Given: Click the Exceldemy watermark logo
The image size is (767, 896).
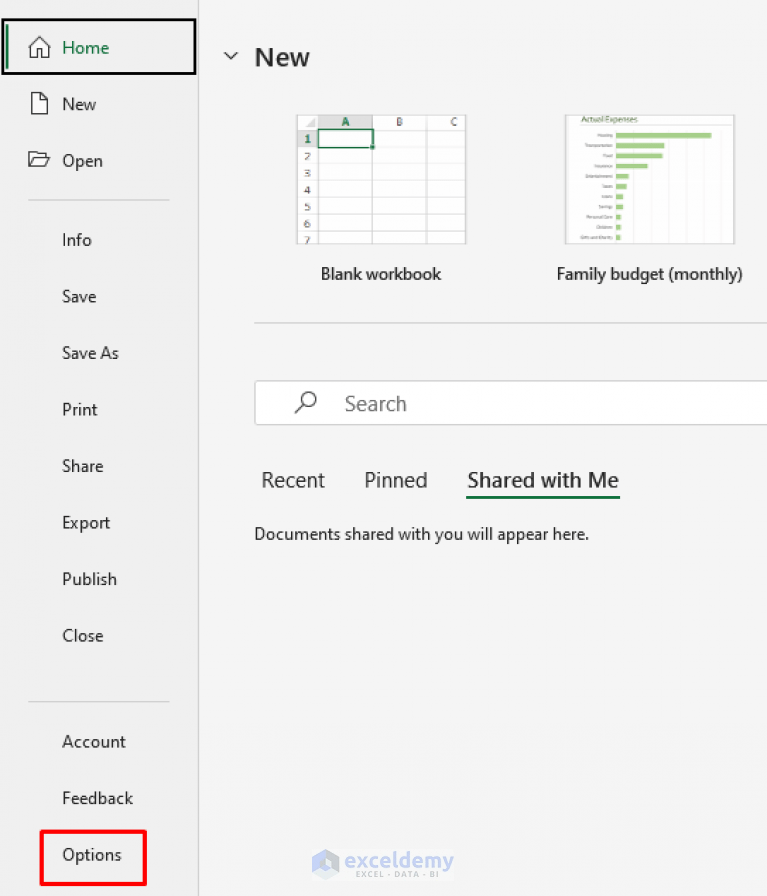Looking at the screenshot, I should point(384,861).
